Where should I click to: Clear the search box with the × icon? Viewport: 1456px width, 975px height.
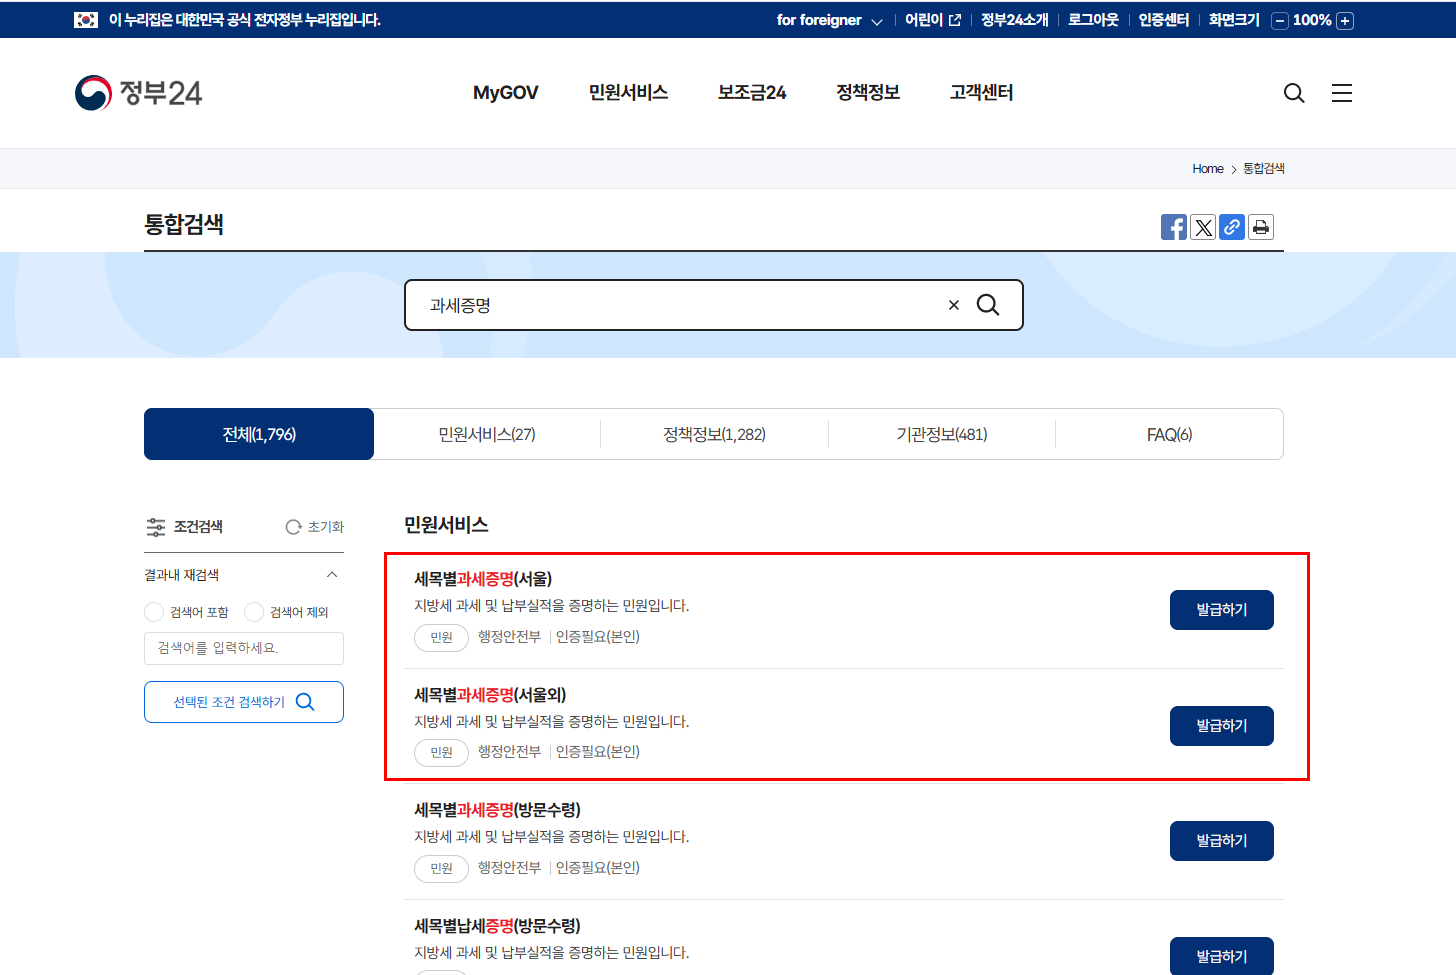point(953,304)
